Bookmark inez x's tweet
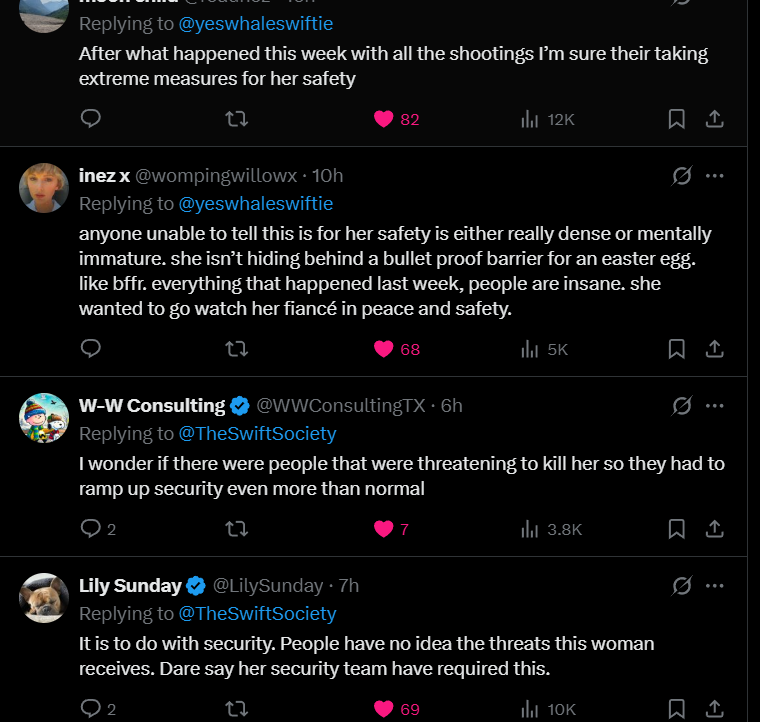 click(x=676, y=349)
